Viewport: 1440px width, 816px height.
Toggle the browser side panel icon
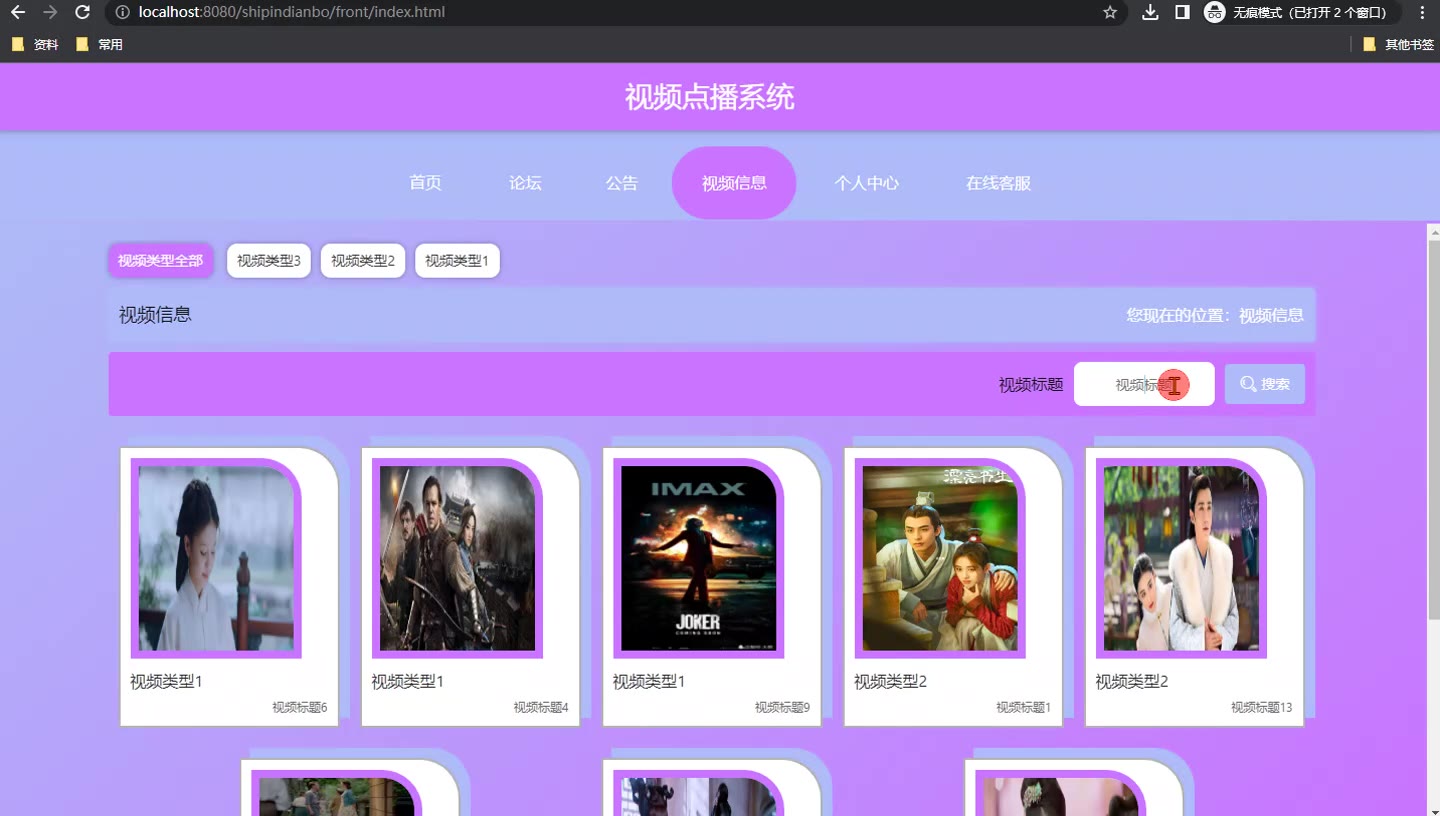pyautogui.click(x=1182, y=12)
